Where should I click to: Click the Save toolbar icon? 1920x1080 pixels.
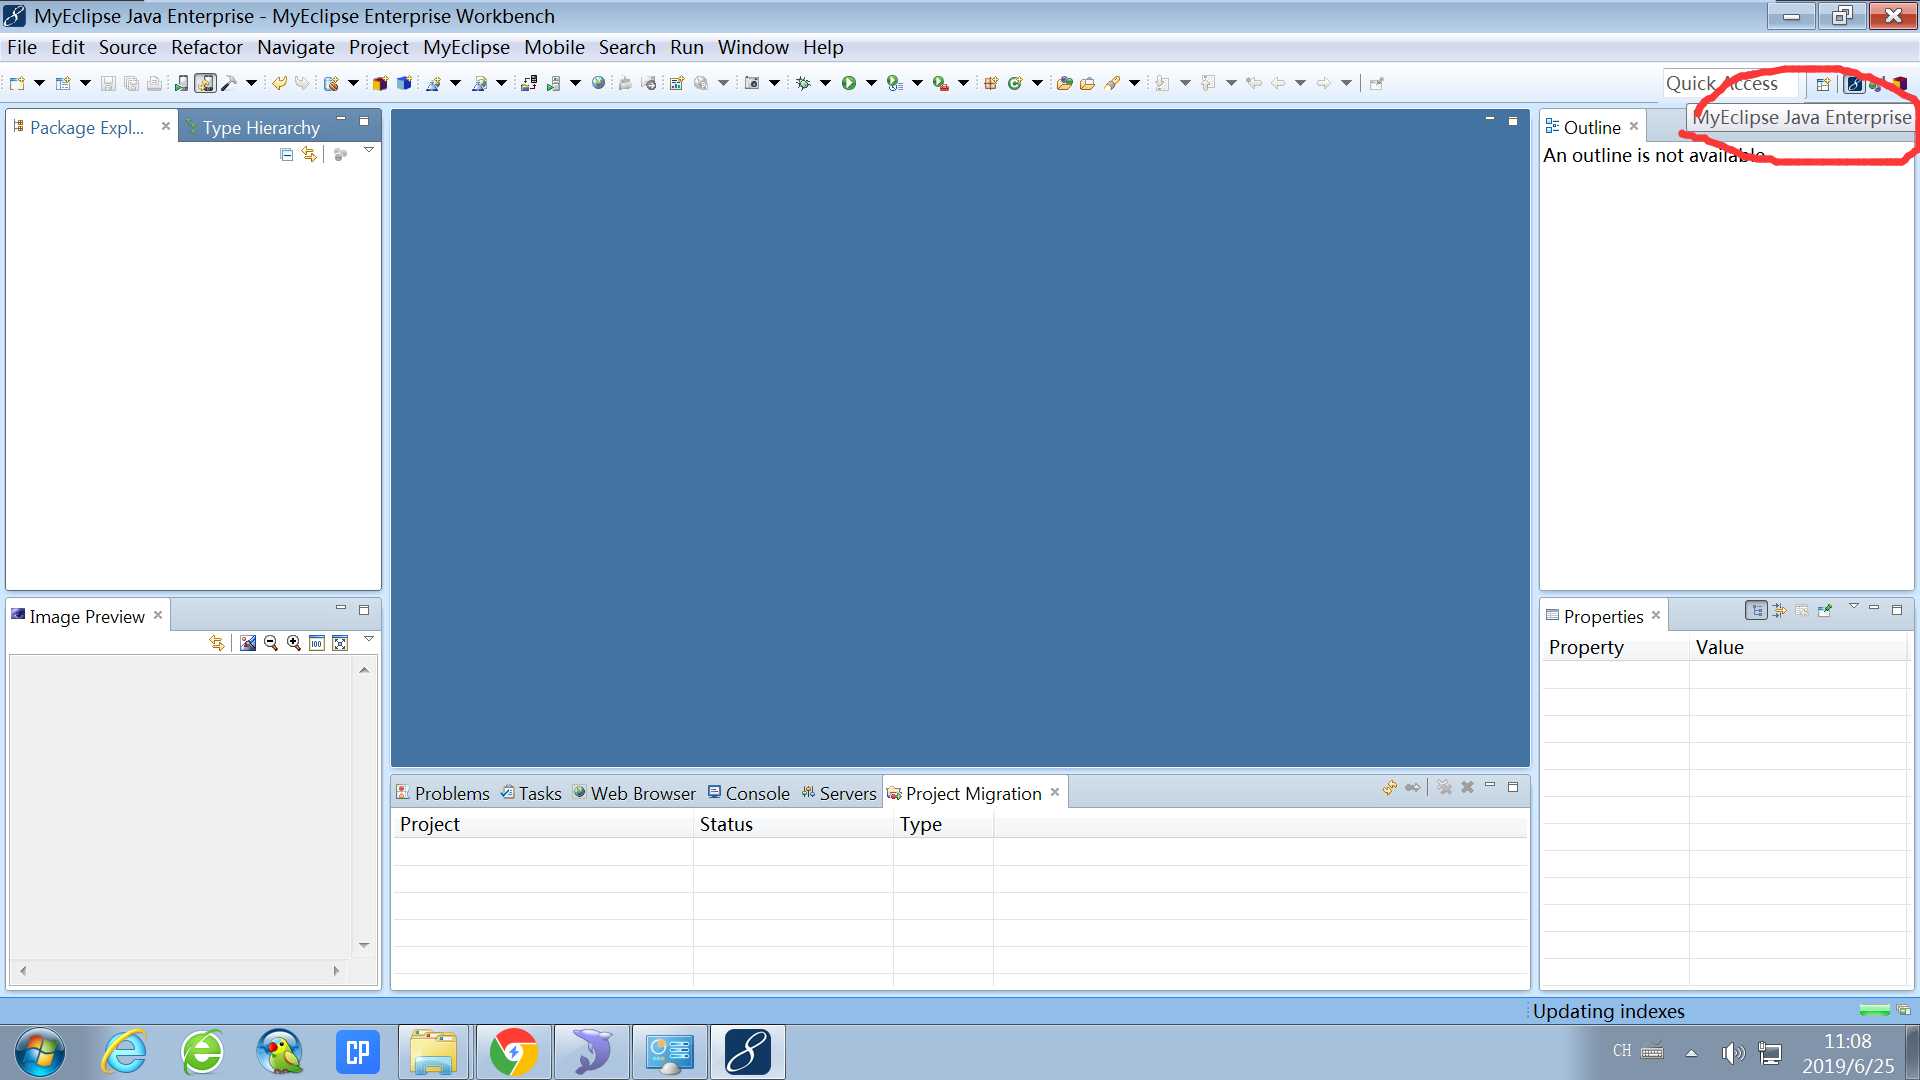[x=108, y=84]
